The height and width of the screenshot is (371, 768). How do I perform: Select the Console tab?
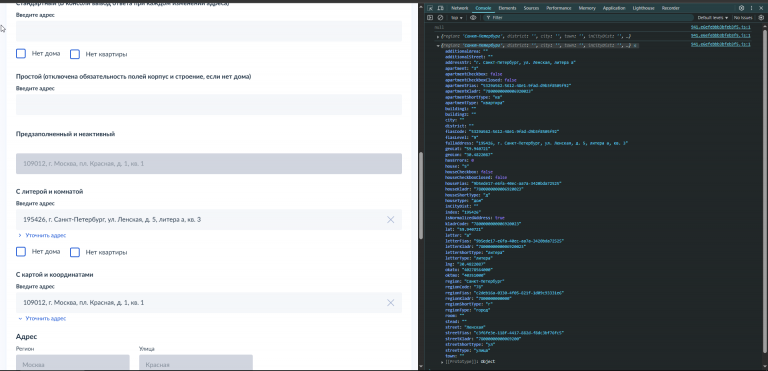click(483, 8)
